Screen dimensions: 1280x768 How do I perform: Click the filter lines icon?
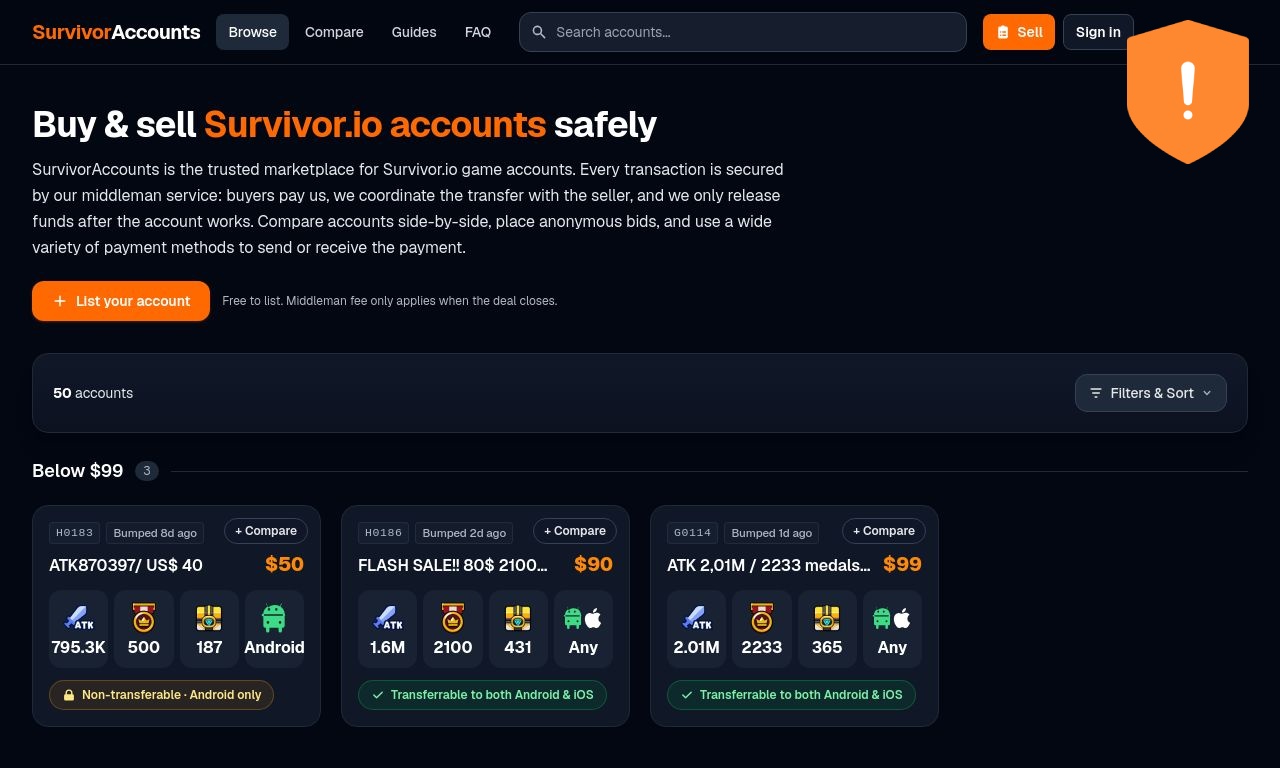pyautogui.click(x=1096, y=393)
